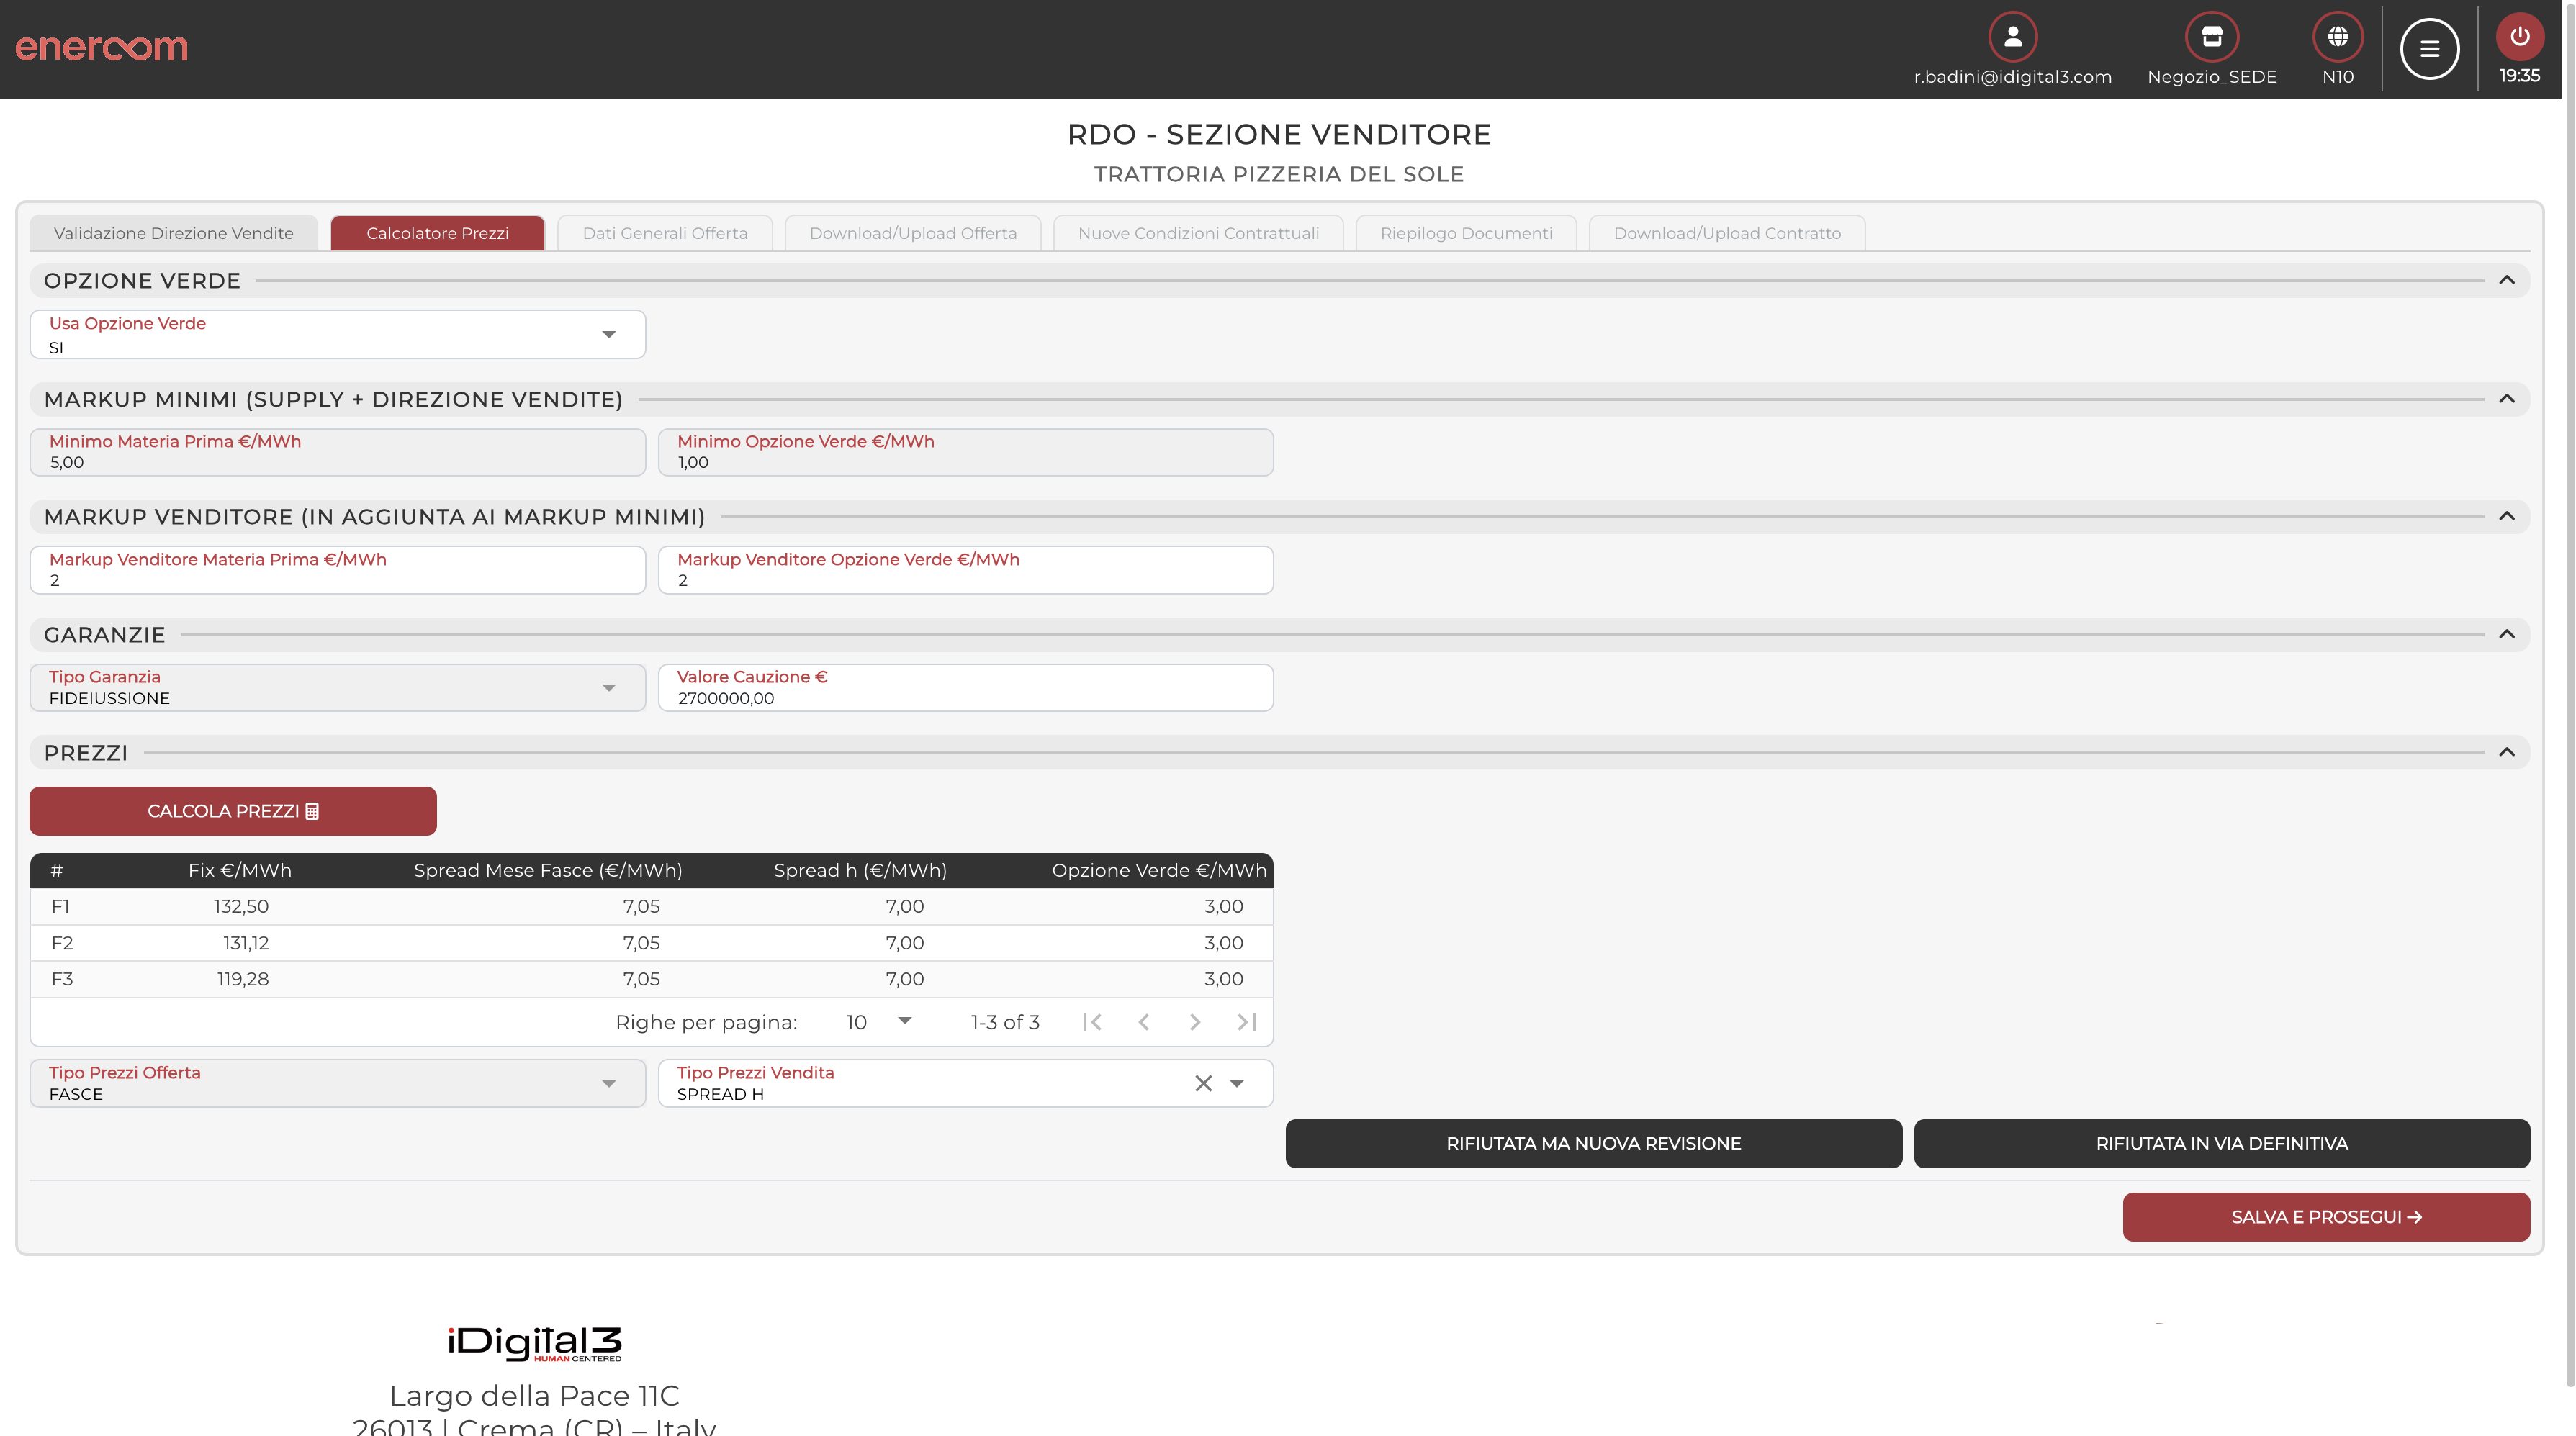
Task: Change the rows per page dropdown
Action: click(x=880, y=1022)
